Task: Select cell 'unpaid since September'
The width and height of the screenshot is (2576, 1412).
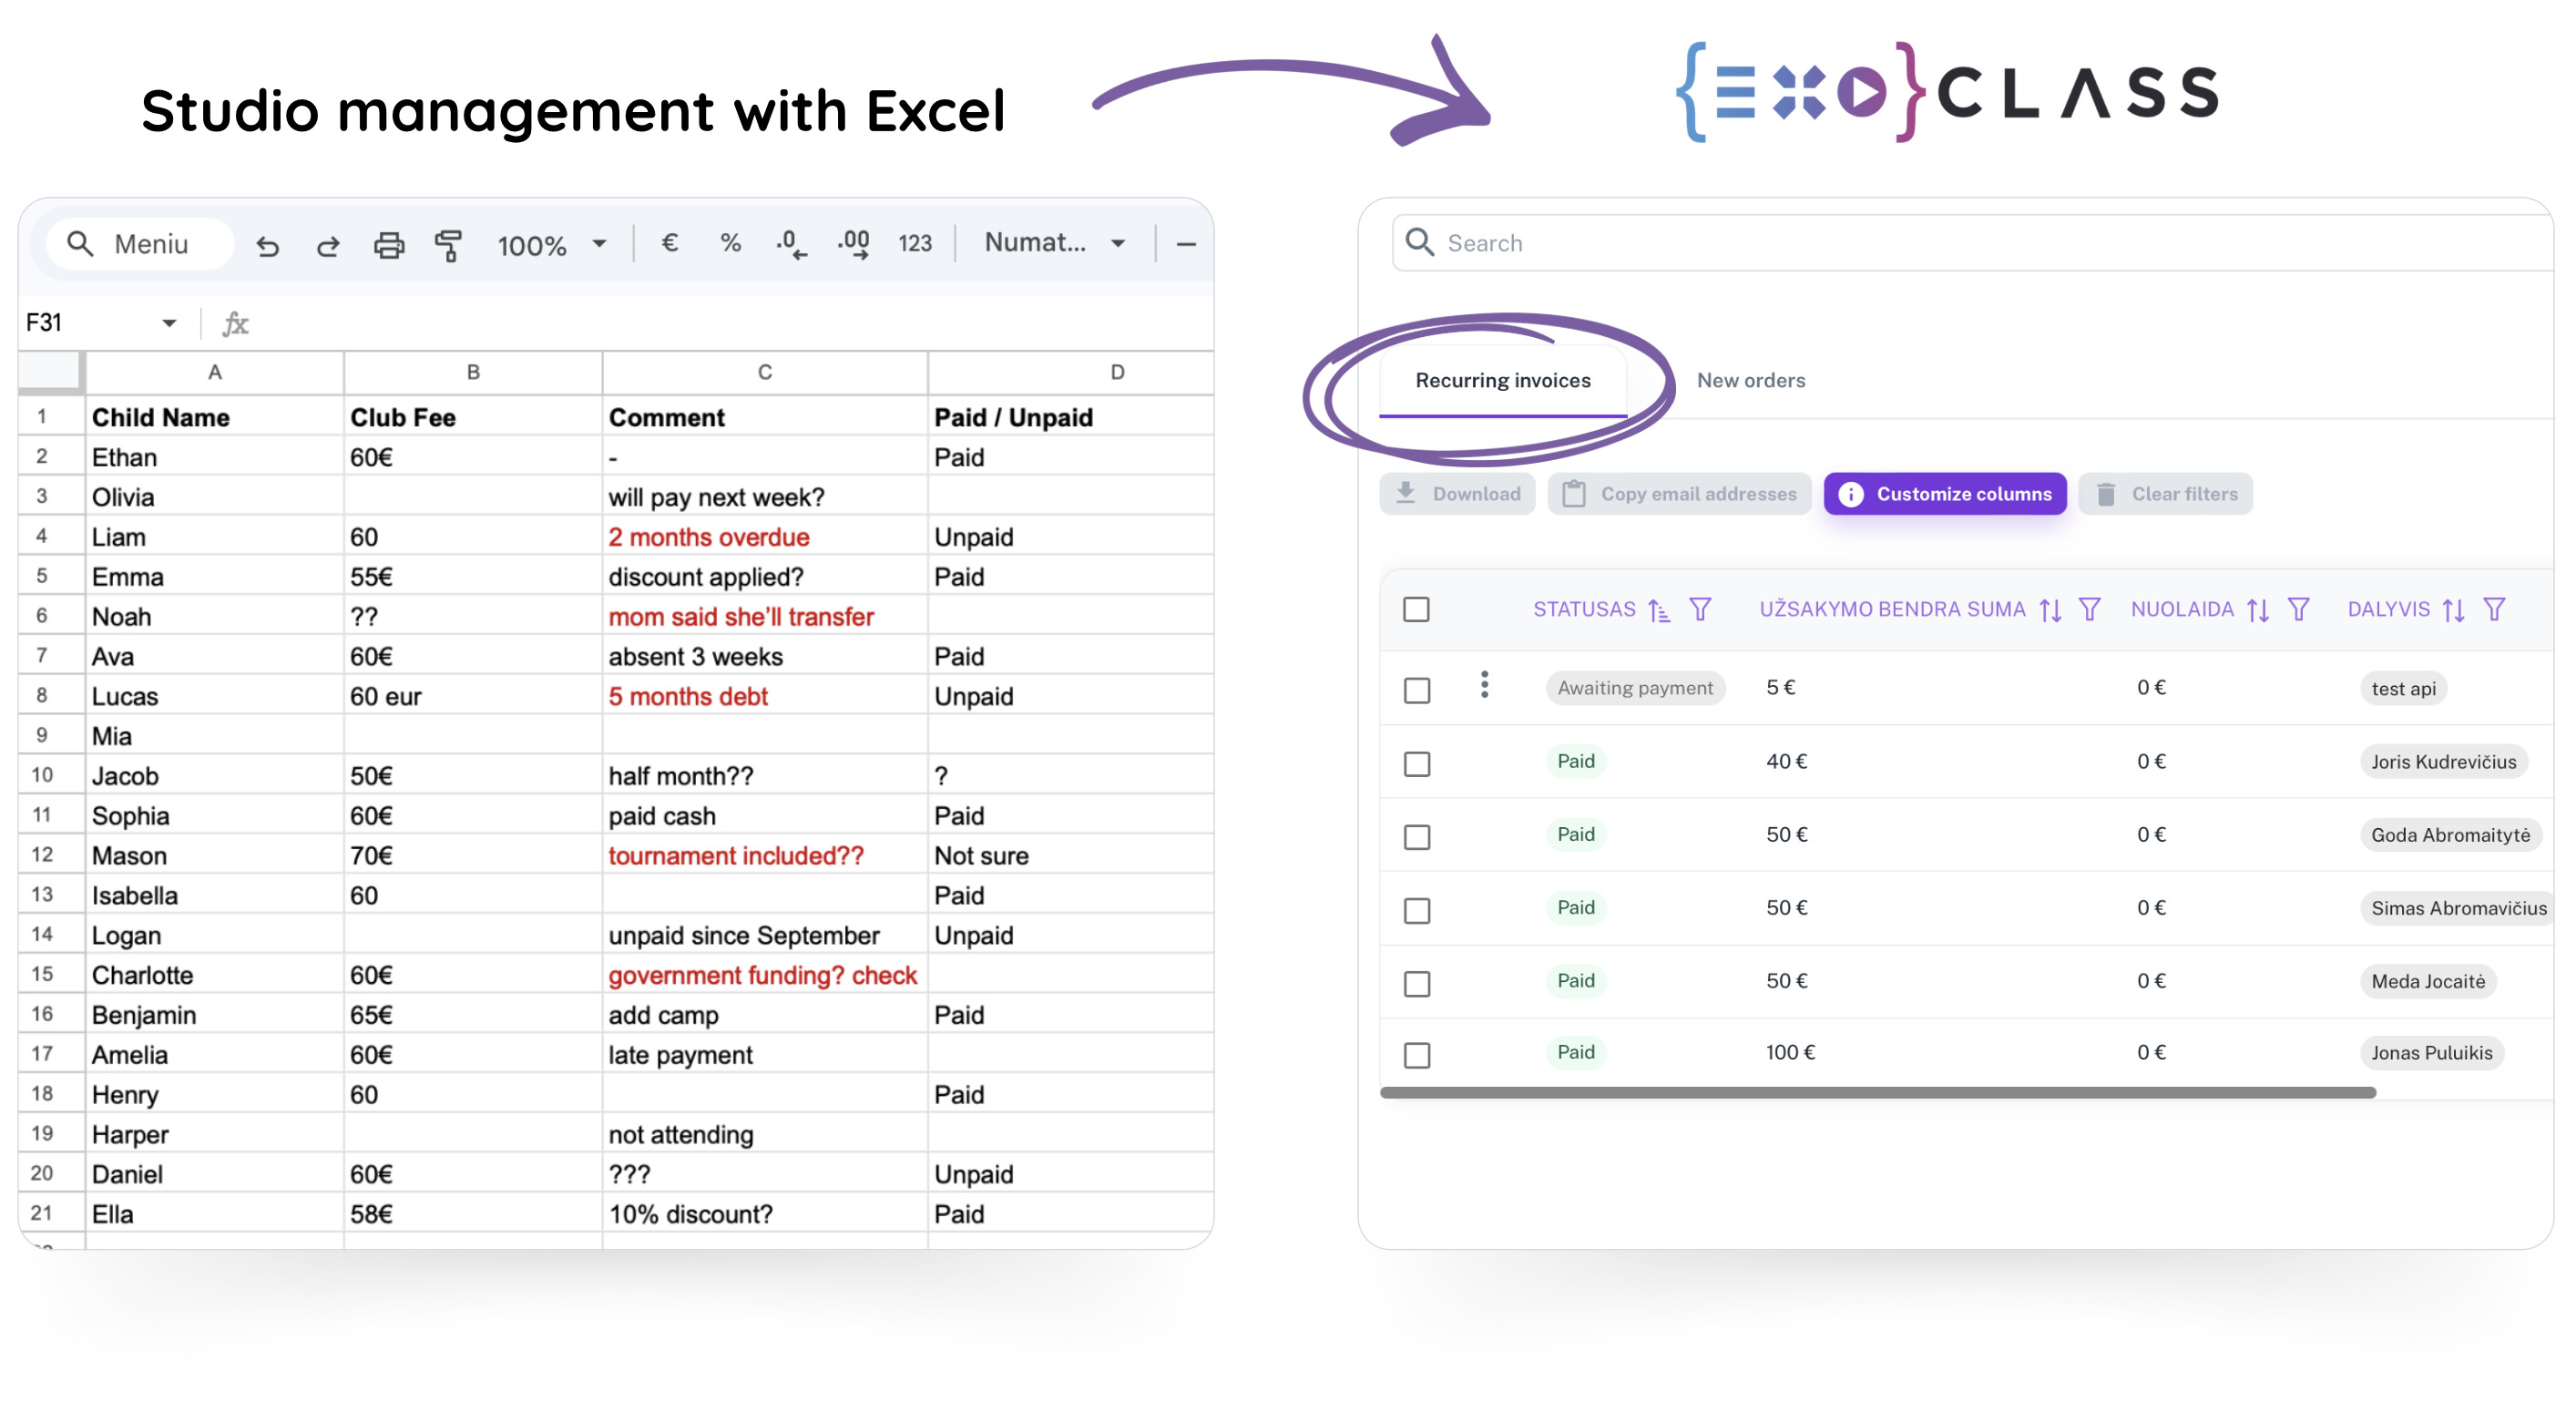Action: click(765, 935)
